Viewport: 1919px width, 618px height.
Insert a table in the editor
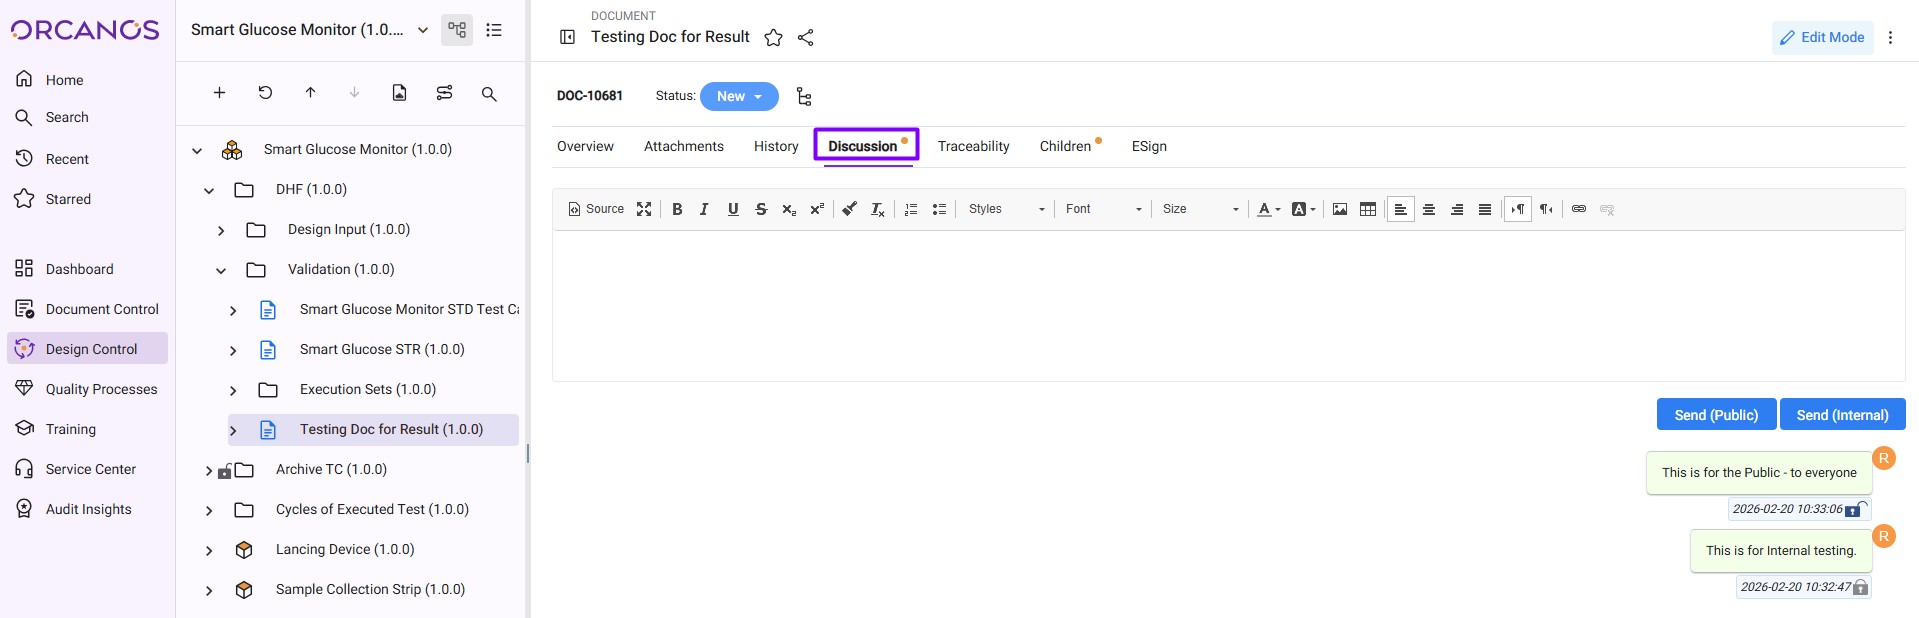[x=1368, y=209]
